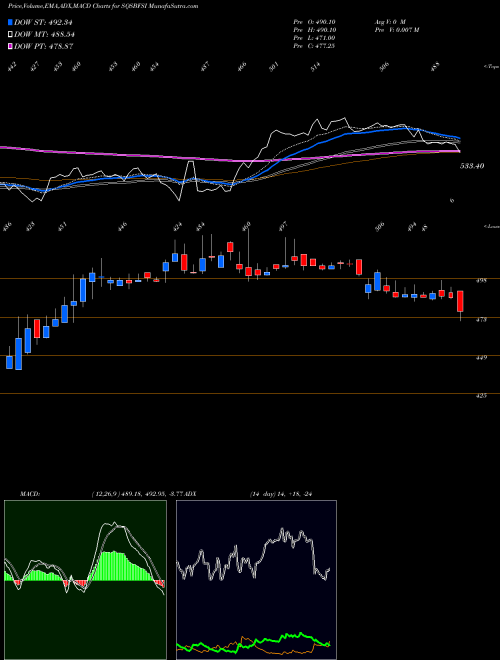Click the last large red candlestick
500x660 pixels.
pos(460,301)
